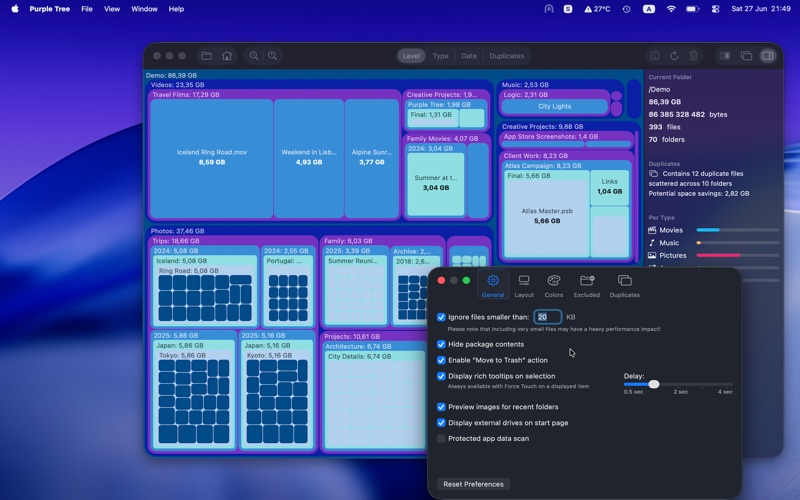Click the menu bar date and time
This screenshot has width=800, height=500.
761,9
